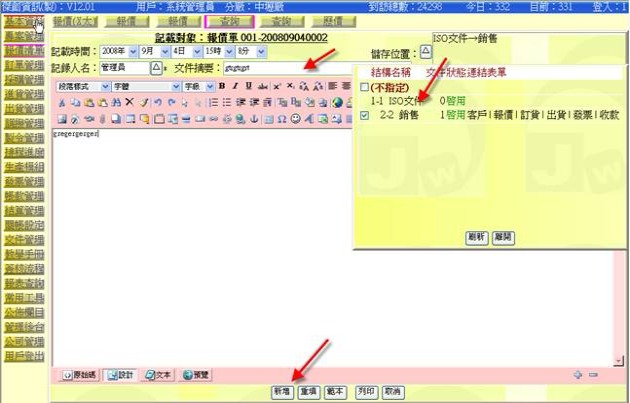630x403 pixels.
Task: Uncheck the 2-2 銷售 checkbox
Action: coord(364,116)
